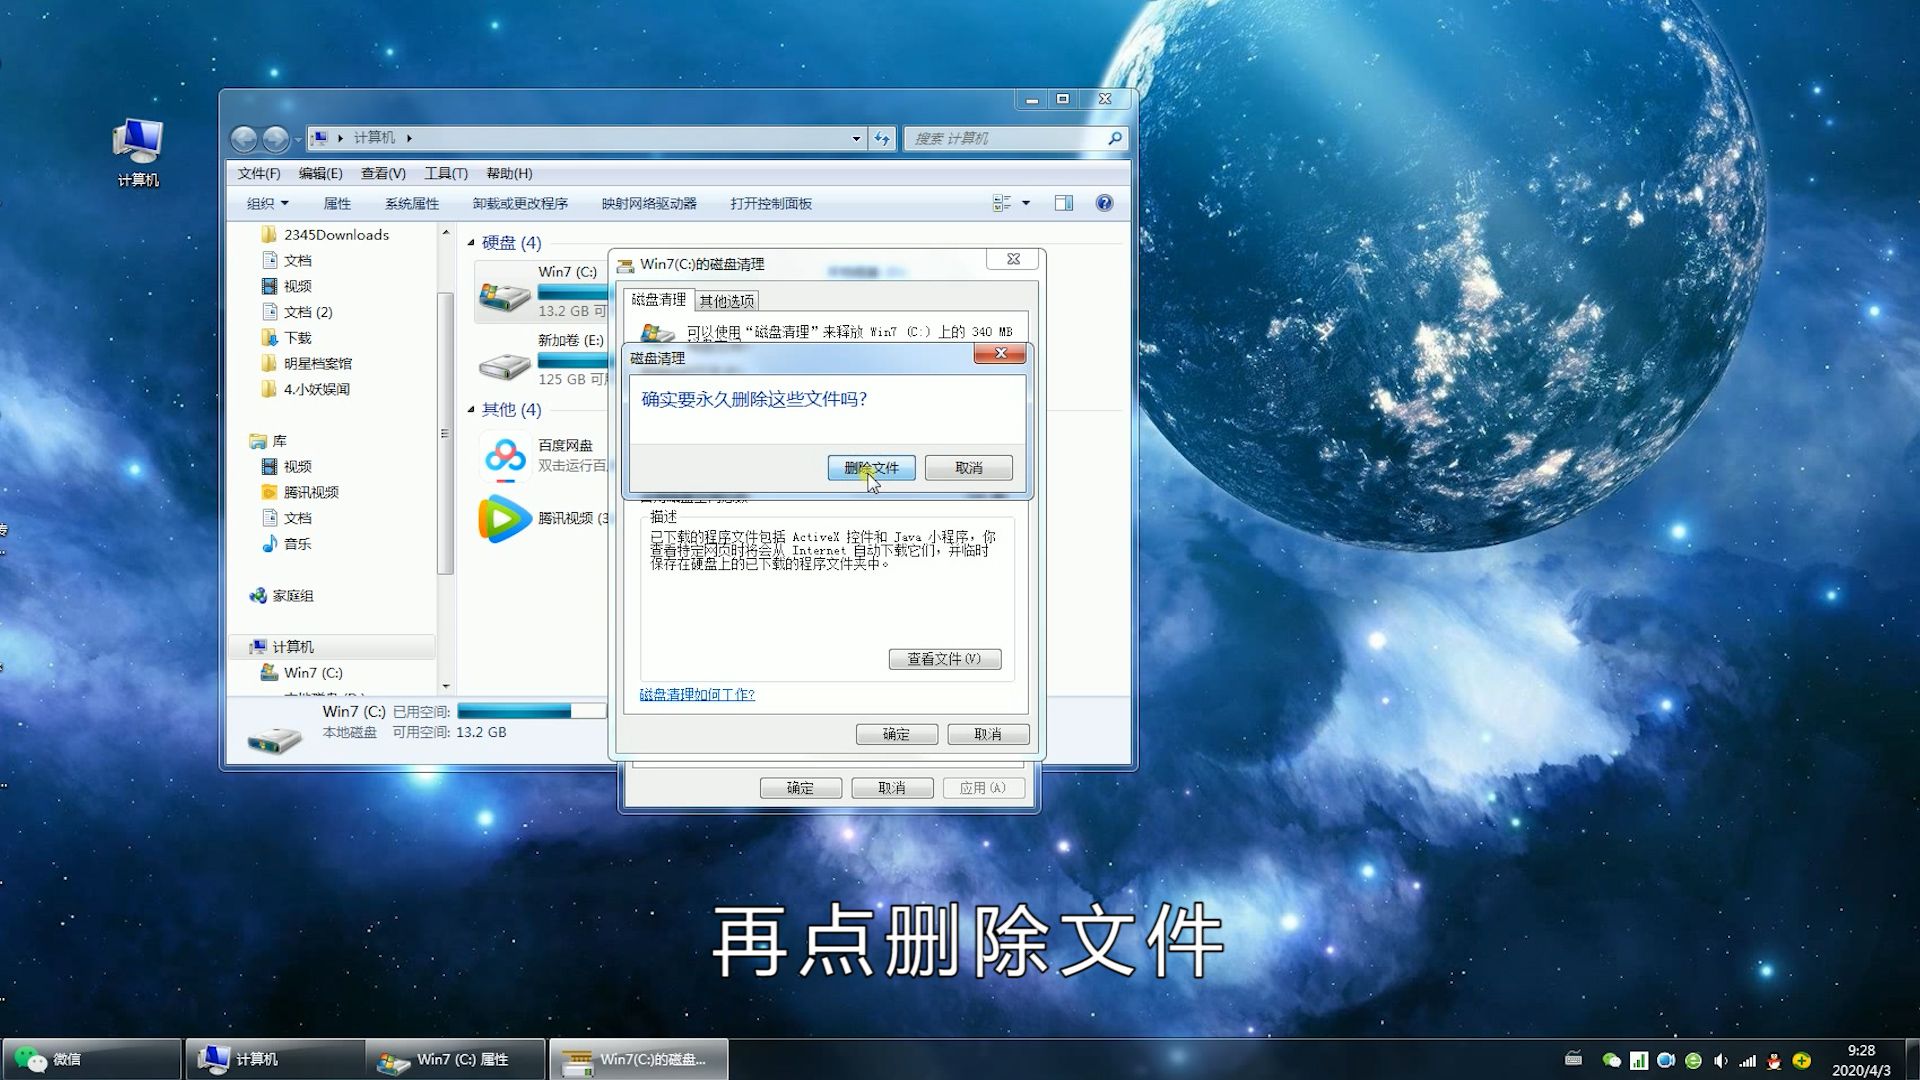Select 家庭组 in the navigation pane

[x=292, y=596]
